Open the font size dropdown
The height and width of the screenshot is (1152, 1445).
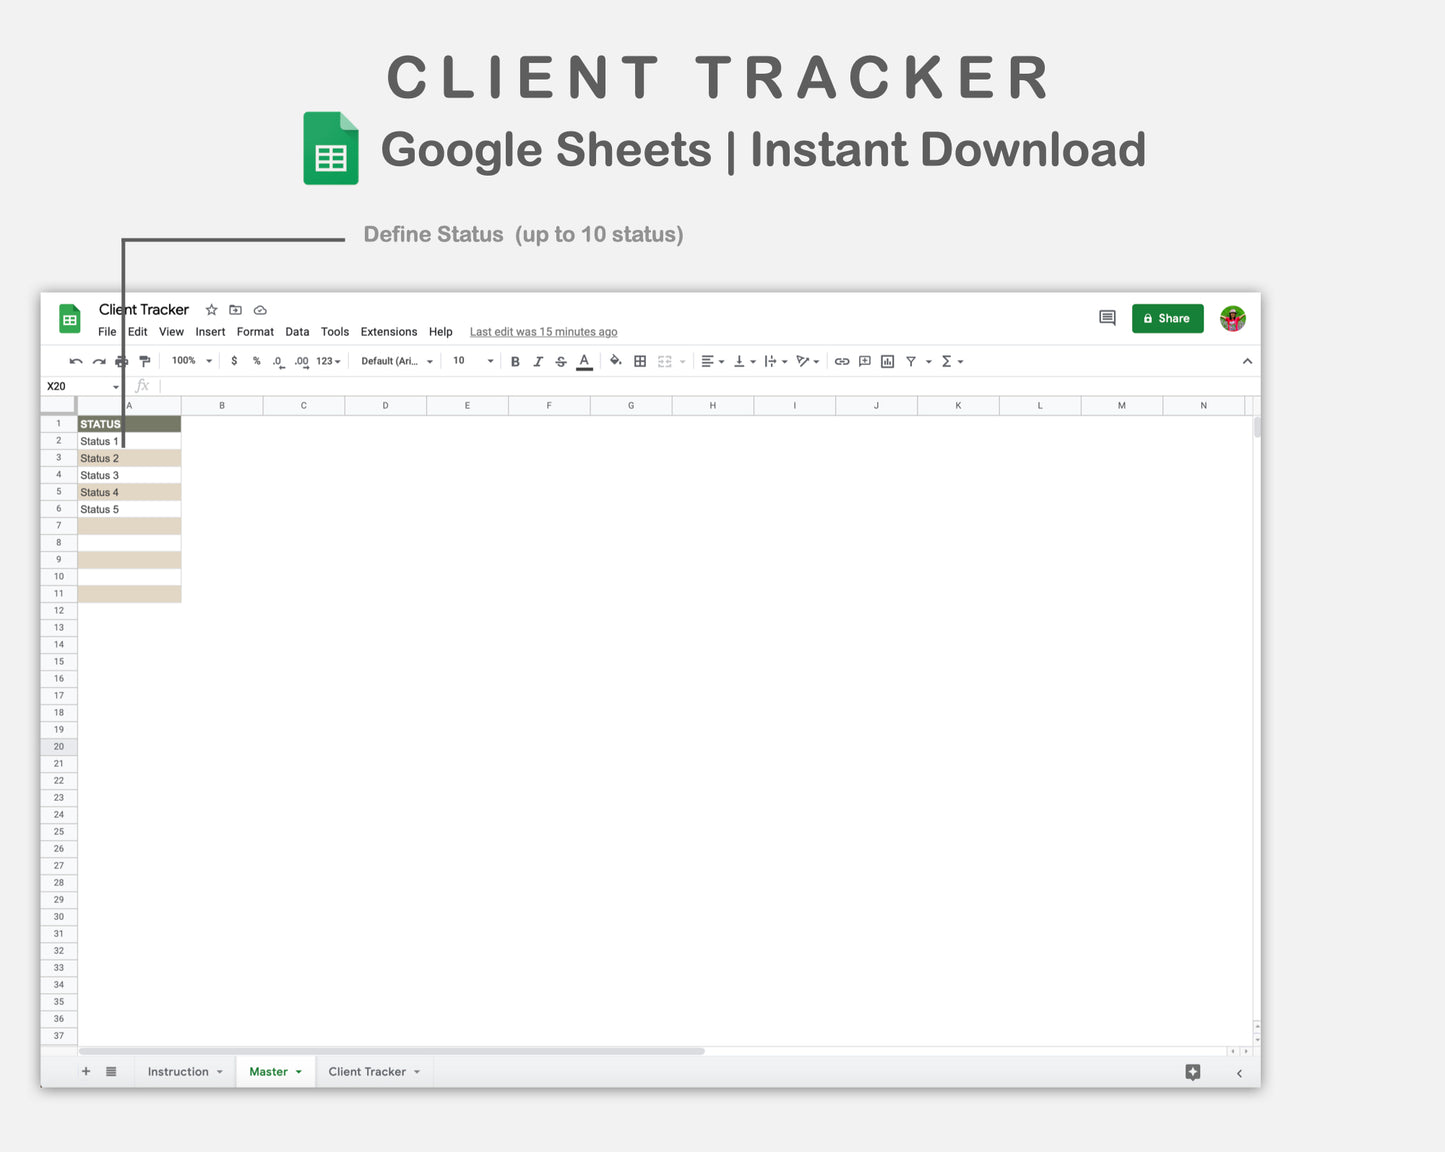tap(470, 361)
